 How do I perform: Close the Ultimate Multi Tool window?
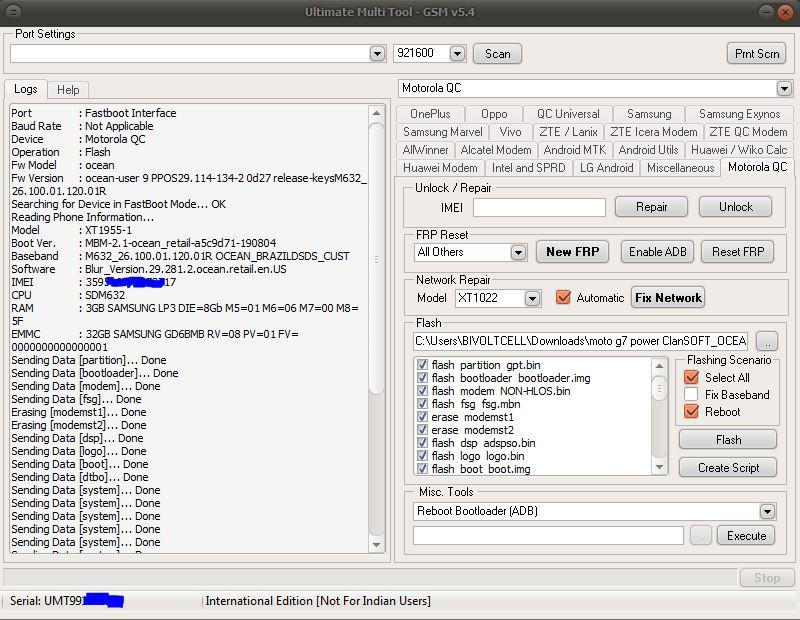(x=785, y=12)
